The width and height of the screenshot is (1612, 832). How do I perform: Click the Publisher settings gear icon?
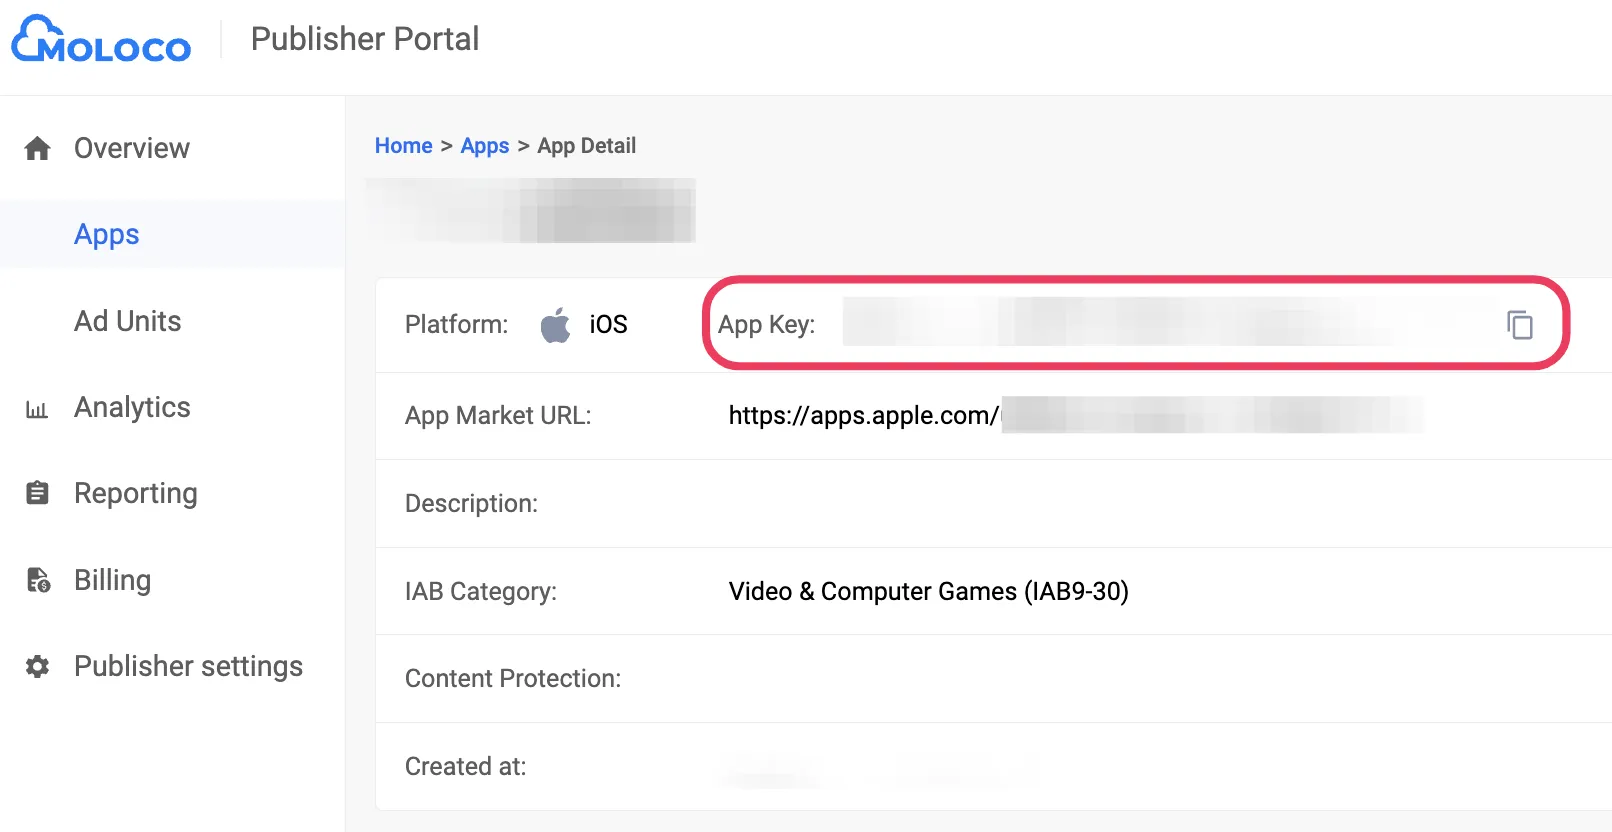pos(37,667)
